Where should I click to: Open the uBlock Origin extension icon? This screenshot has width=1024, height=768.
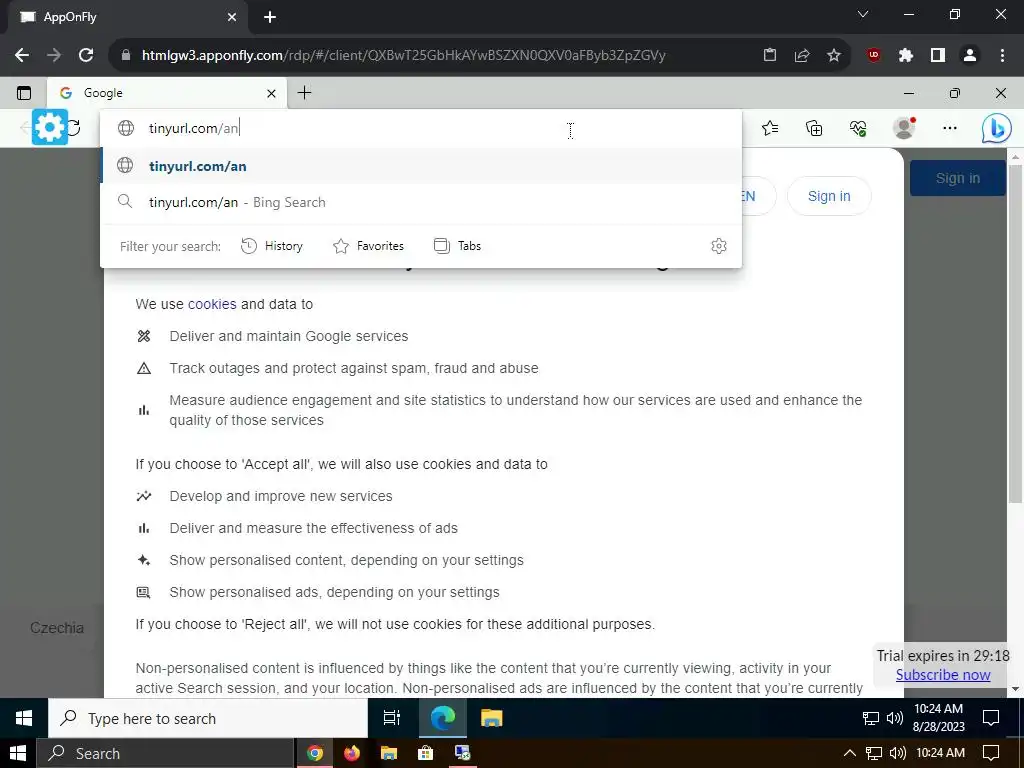tap(873, 56)
